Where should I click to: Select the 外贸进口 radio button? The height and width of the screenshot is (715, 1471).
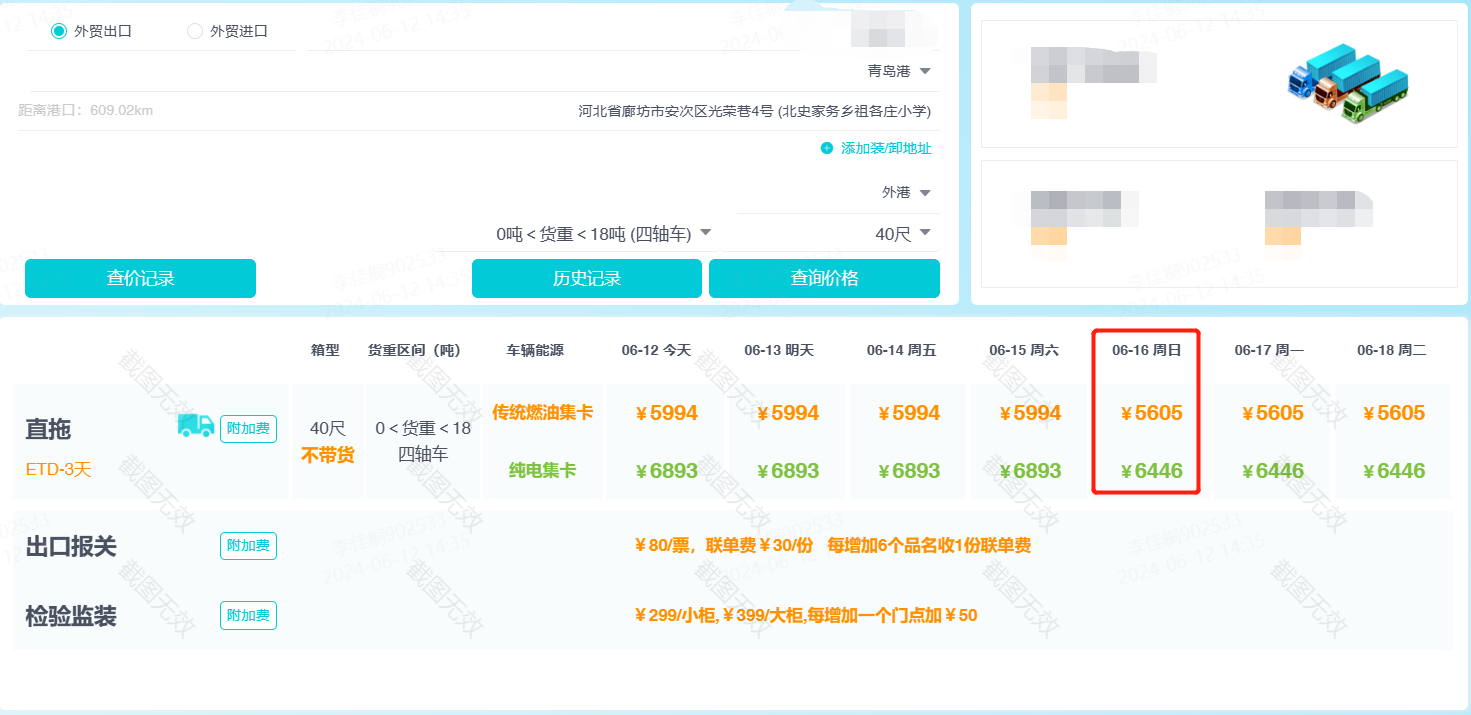pos(195,31)
